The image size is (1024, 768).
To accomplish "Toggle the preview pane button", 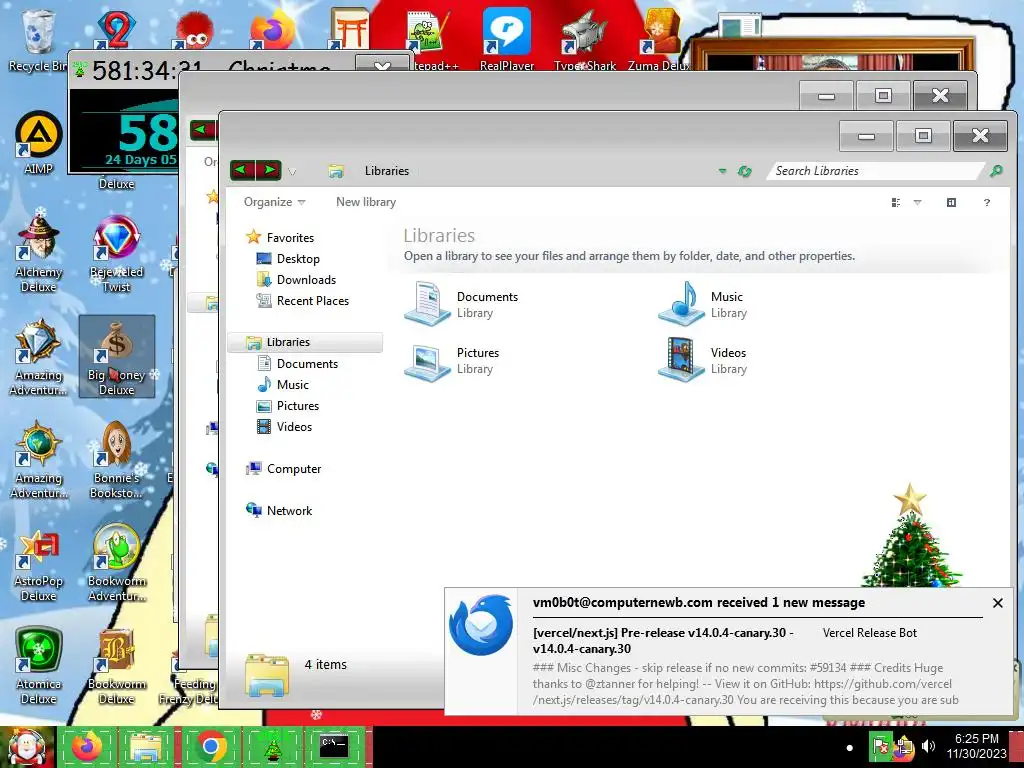I will point(951,202).
